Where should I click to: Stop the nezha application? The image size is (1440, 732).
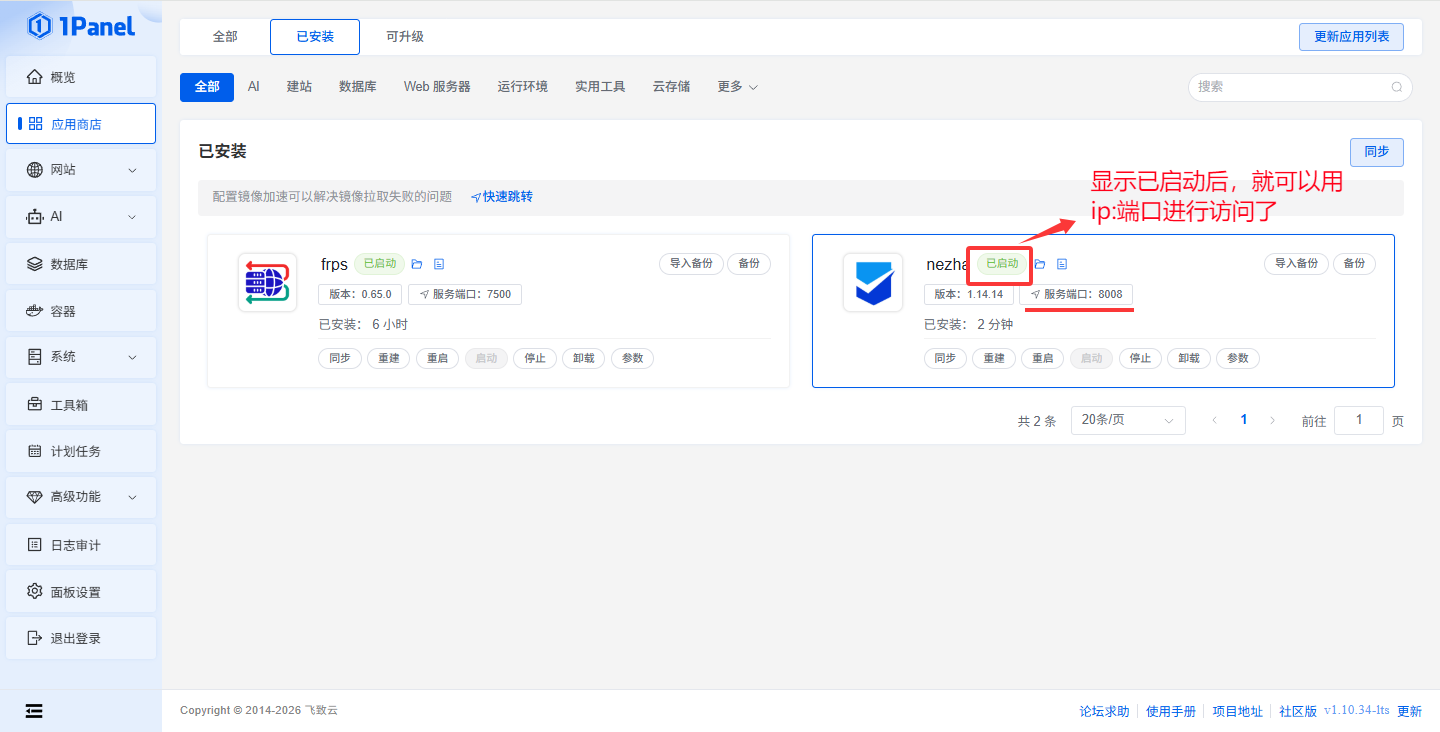coord(1140,358)
